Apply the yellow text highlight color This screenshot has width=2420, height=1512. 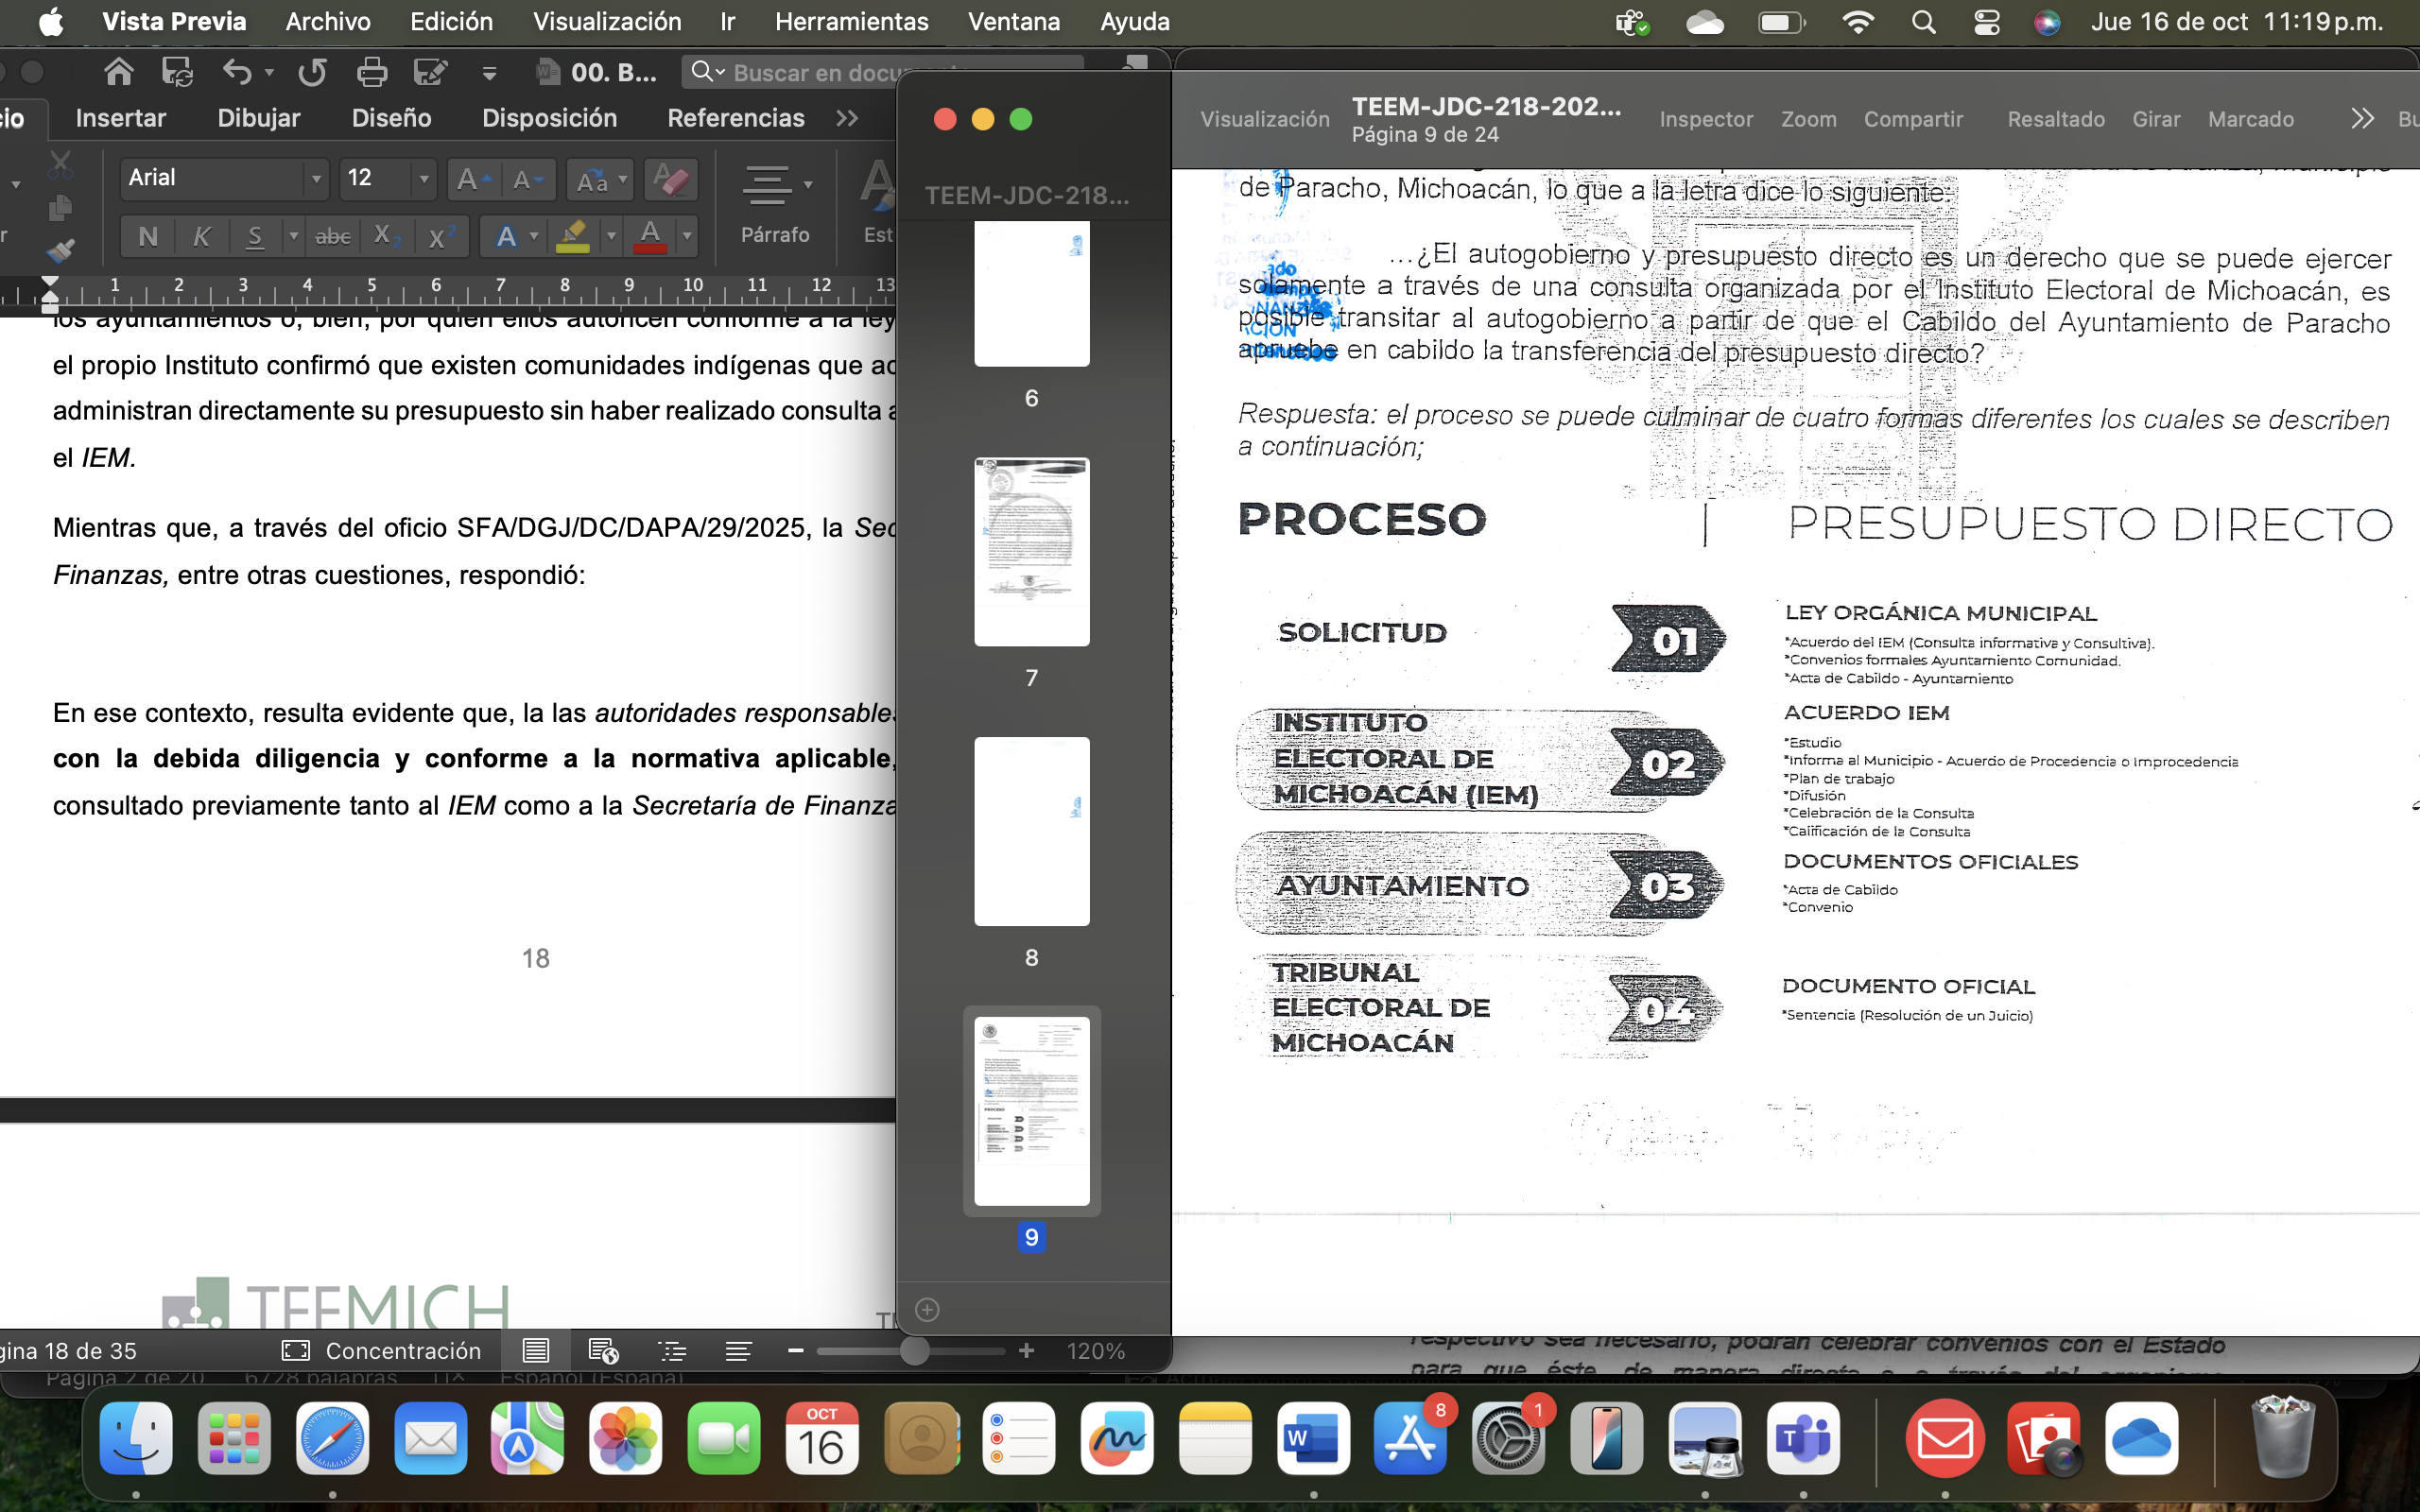(573, 236)
